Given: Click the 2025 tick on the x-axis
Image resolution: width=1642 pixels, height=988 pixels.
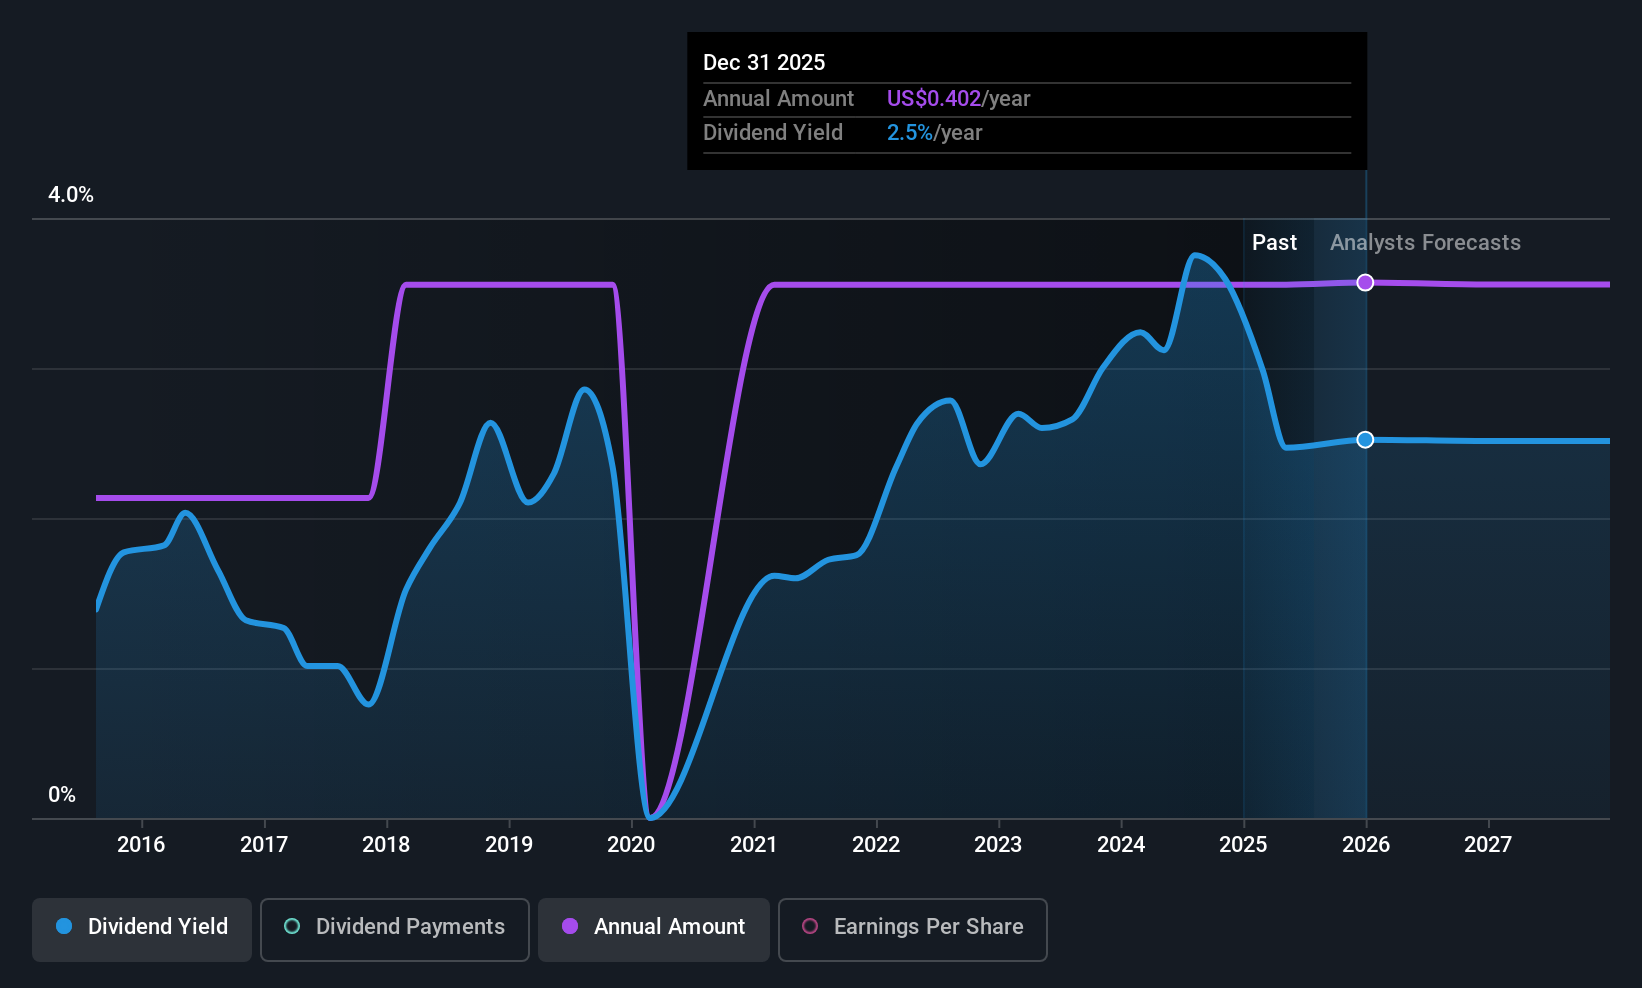Looking at the screenshot, I should point(1243,845).
